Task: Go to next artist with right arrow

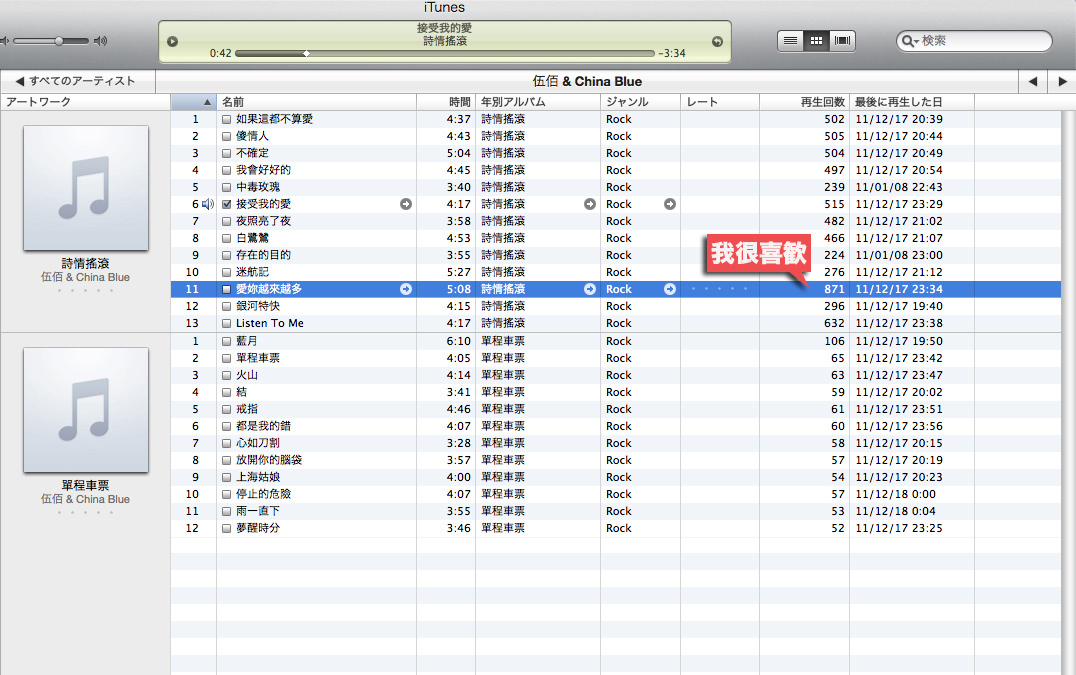Action: pyautogui.click(x=1062, y=82)
